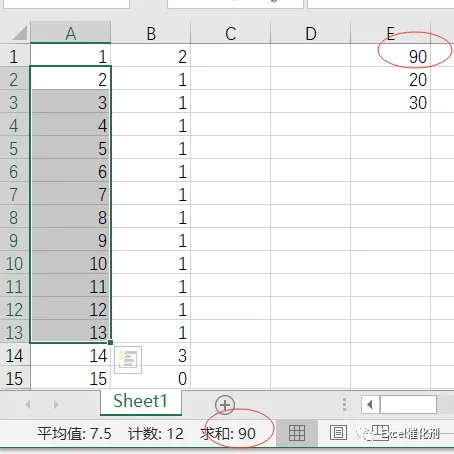Select column D header
Image resolution: width=454 pixels, height=454 pixels.
311,32
